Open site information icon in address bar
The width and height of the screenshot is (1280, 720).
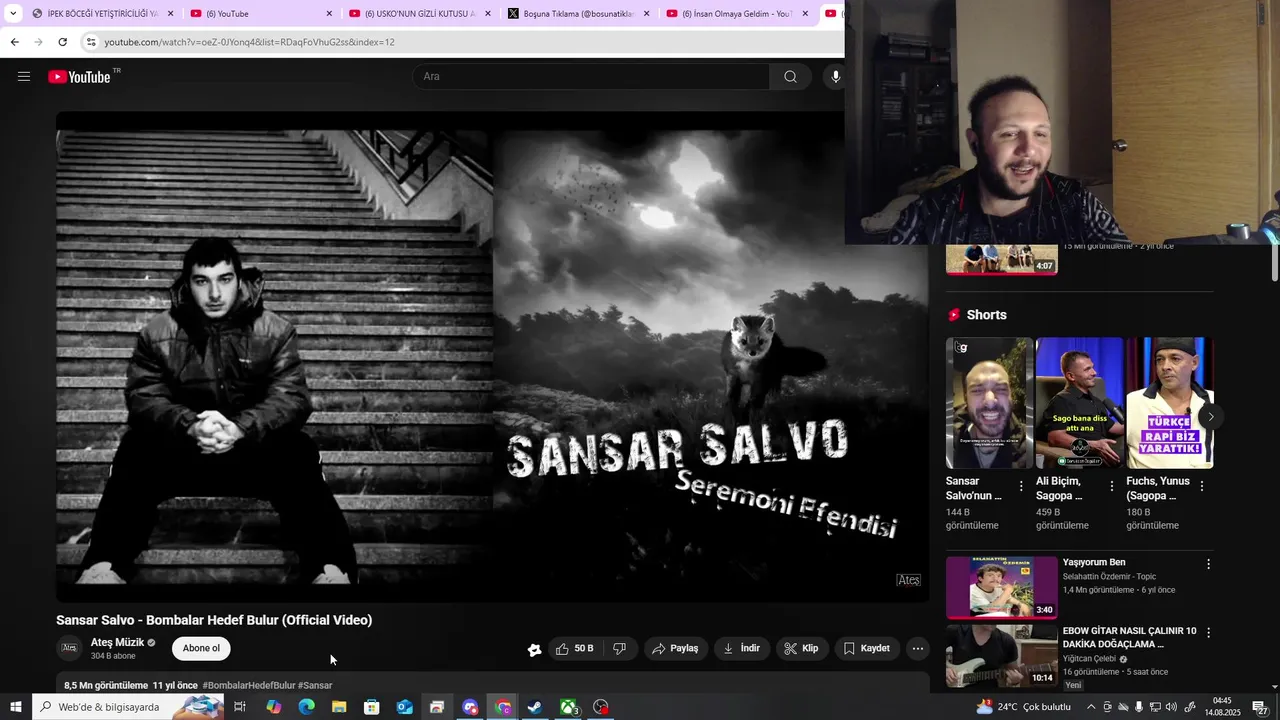click(91, 42)
